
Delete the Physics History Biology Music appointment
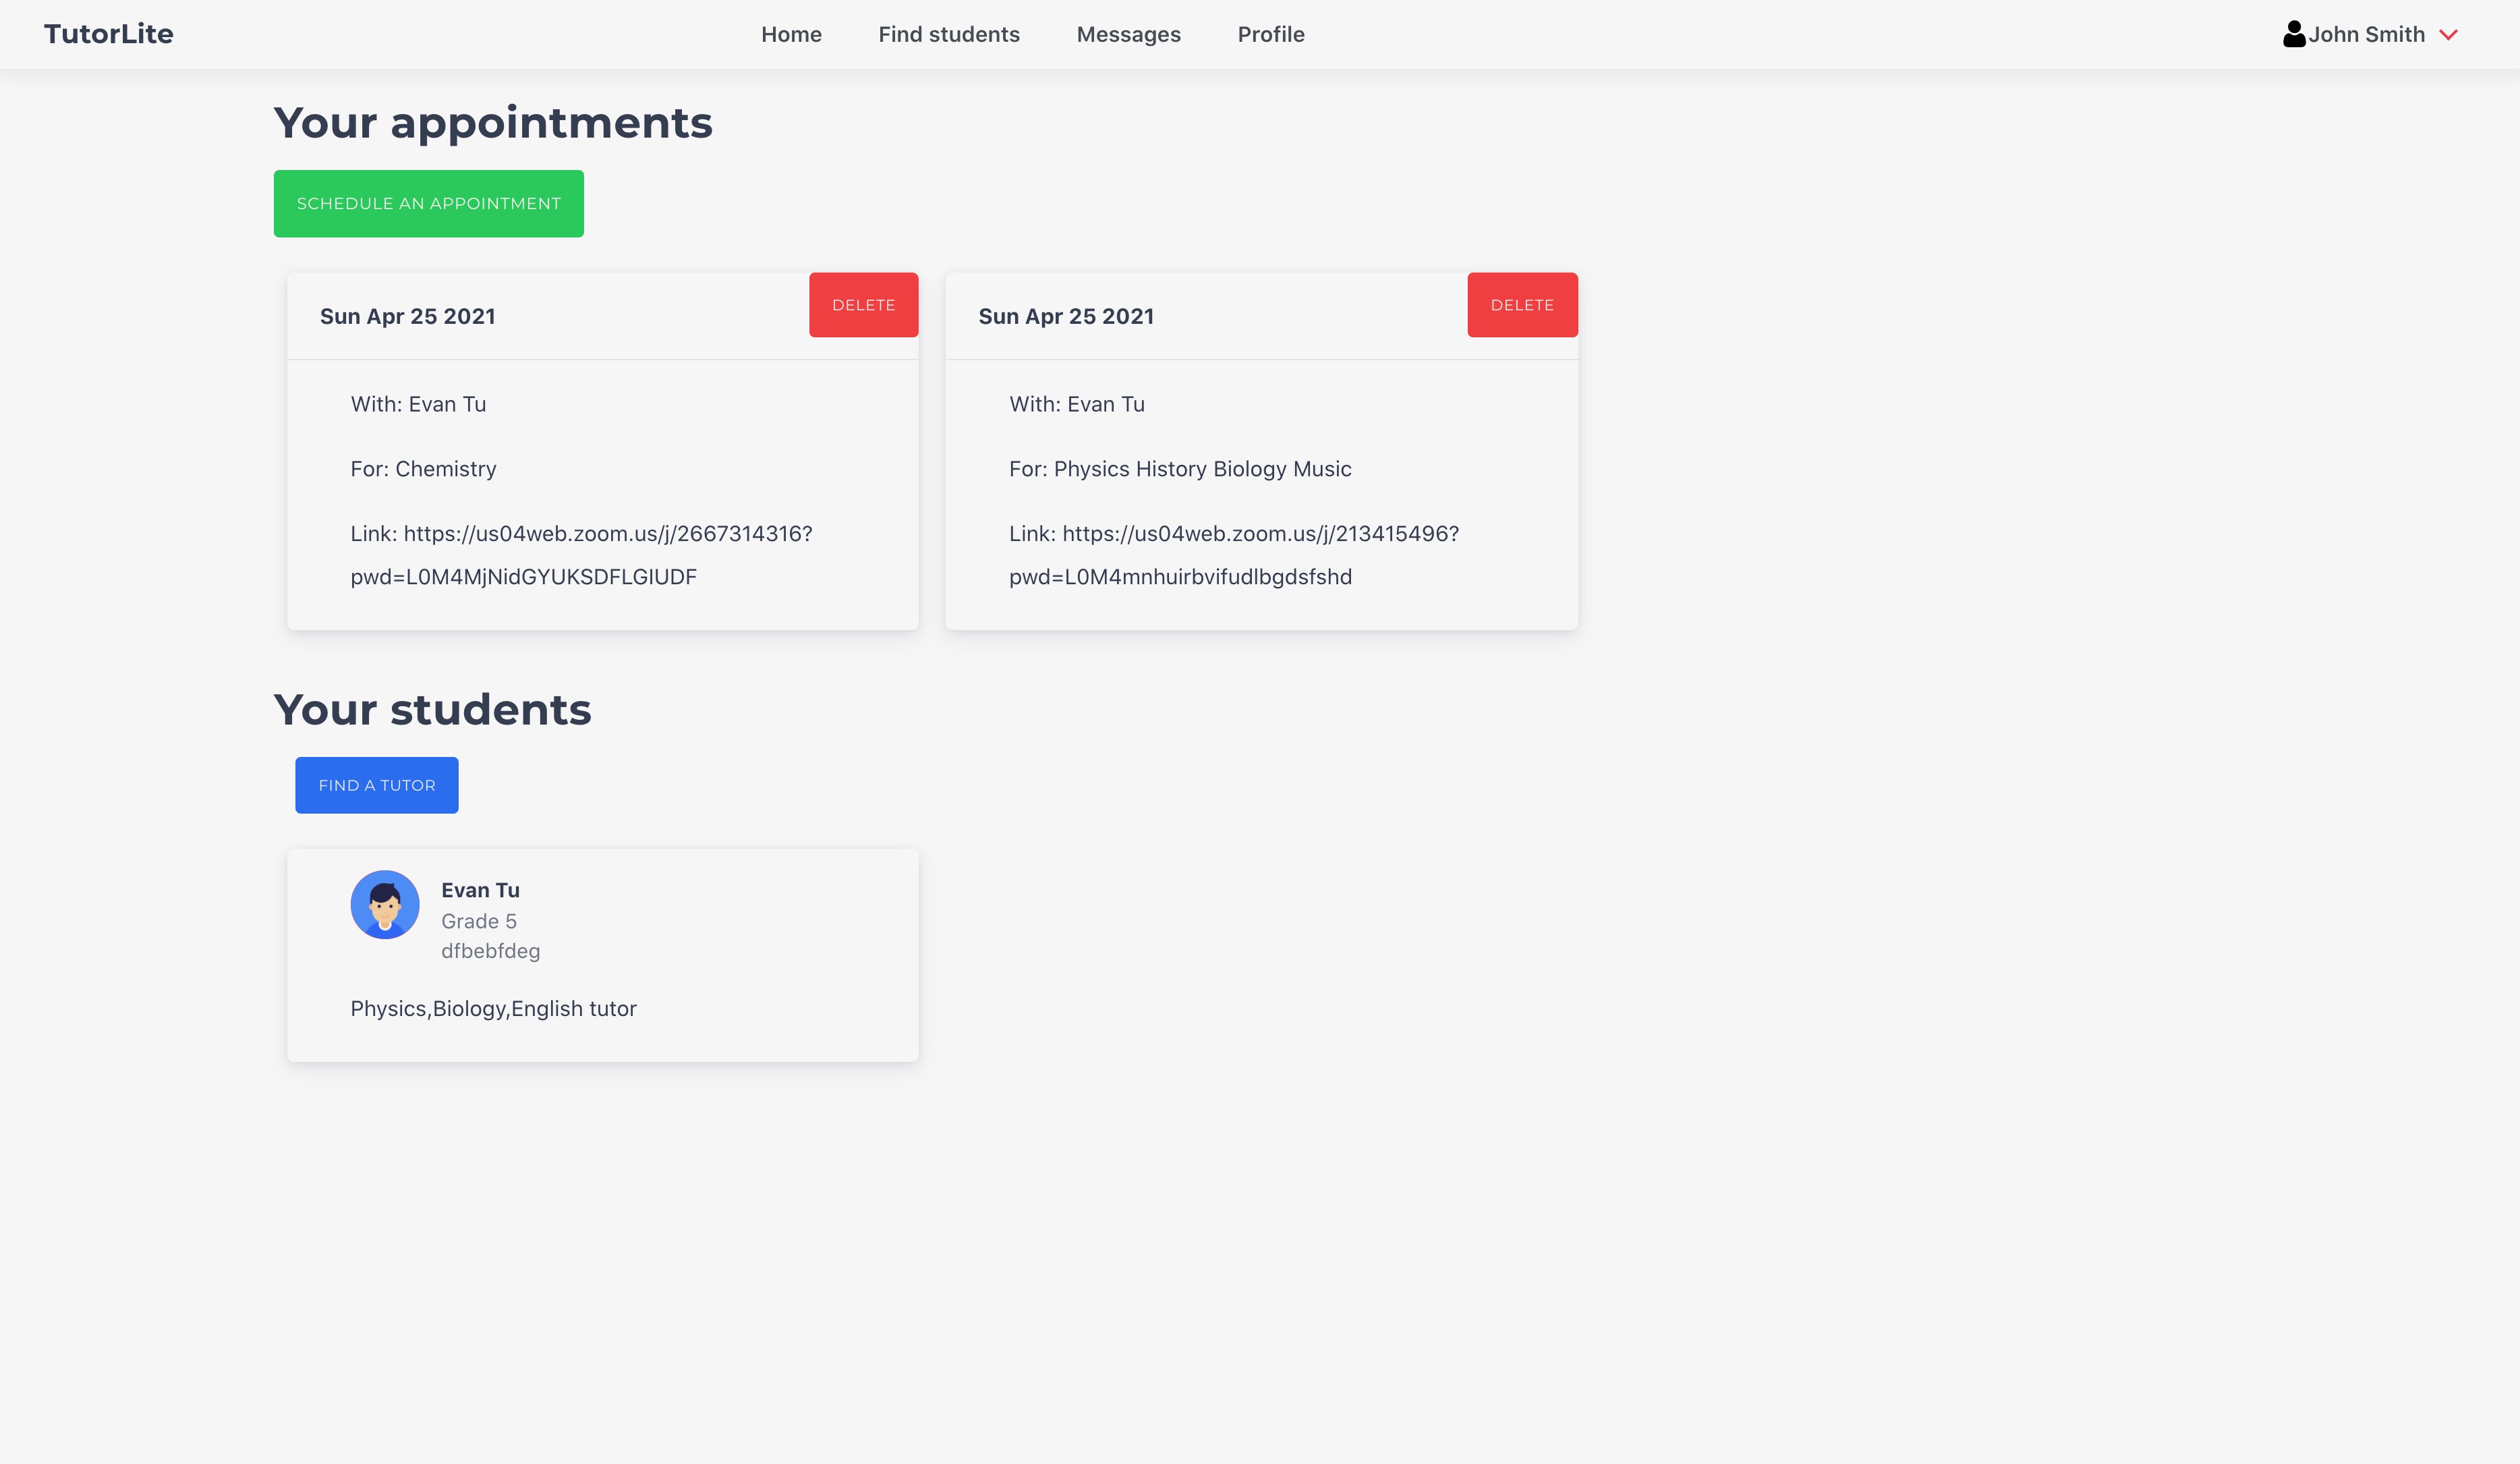(x=1521, y=305)
